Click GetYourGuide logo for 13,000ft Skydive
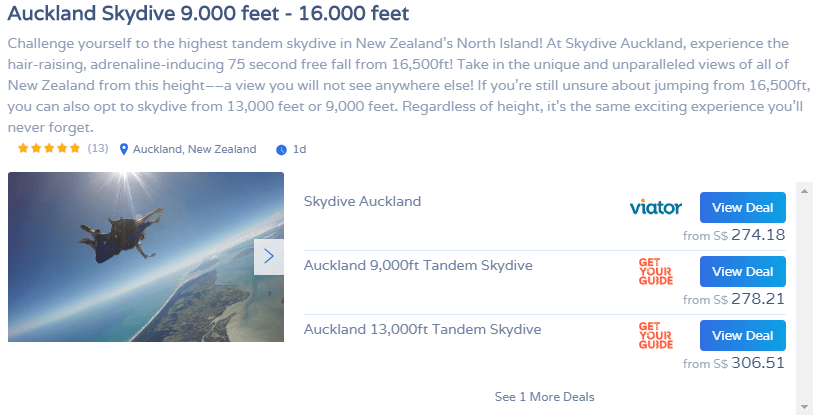816x415 pixels. 656,335
